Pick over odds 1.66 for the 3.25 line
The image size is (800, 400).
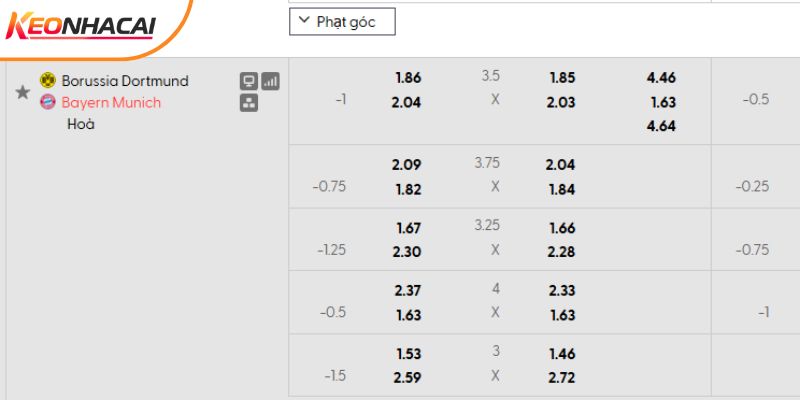point(562,228)
